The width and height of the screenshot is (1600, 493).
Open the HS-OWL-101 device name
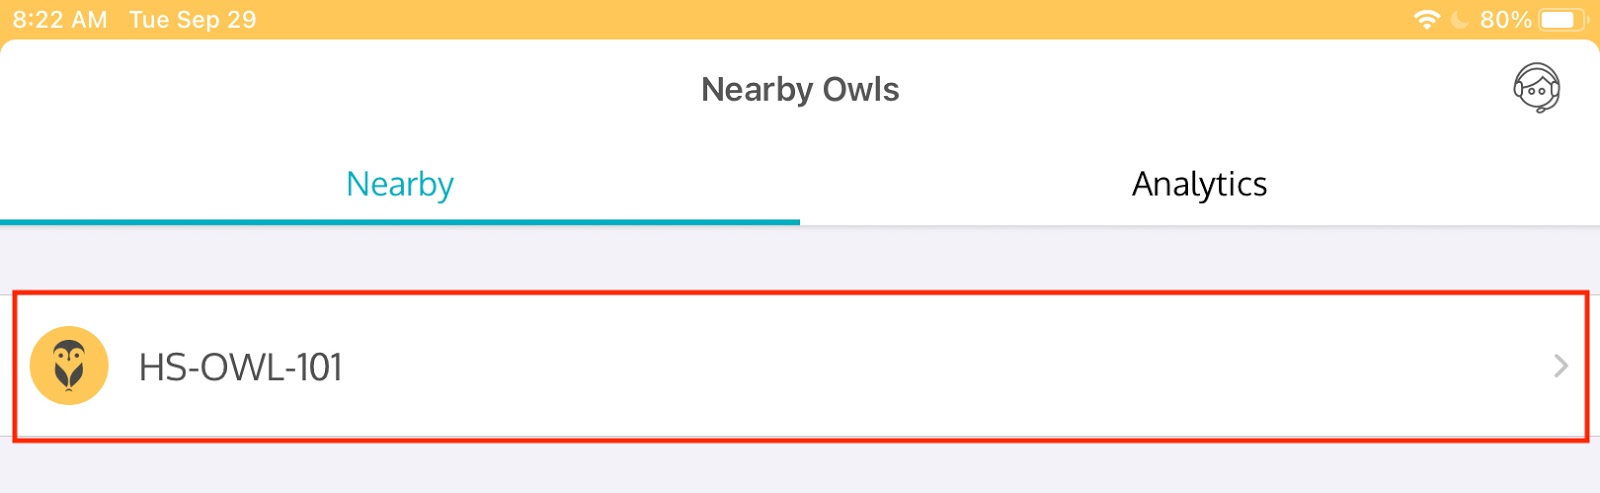click(240, 367)
